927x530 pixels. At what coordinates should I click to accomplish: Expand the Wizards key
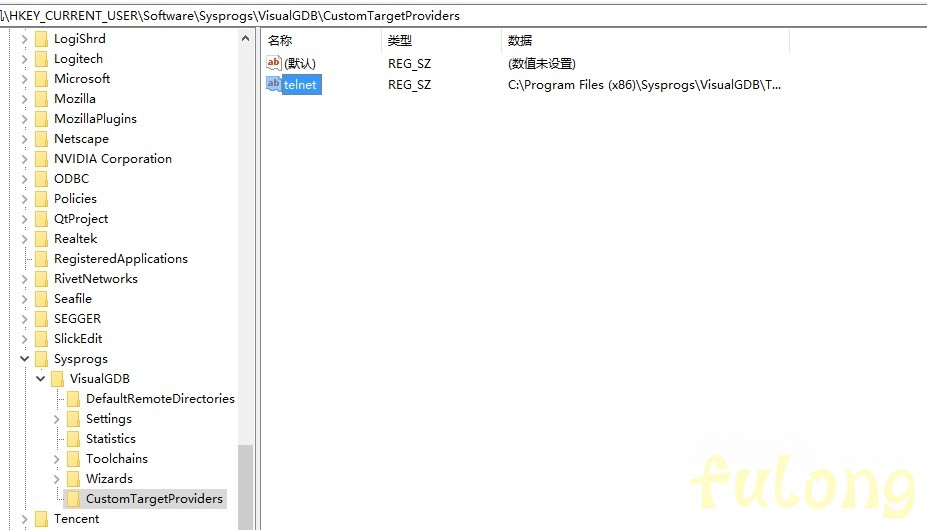56,479
